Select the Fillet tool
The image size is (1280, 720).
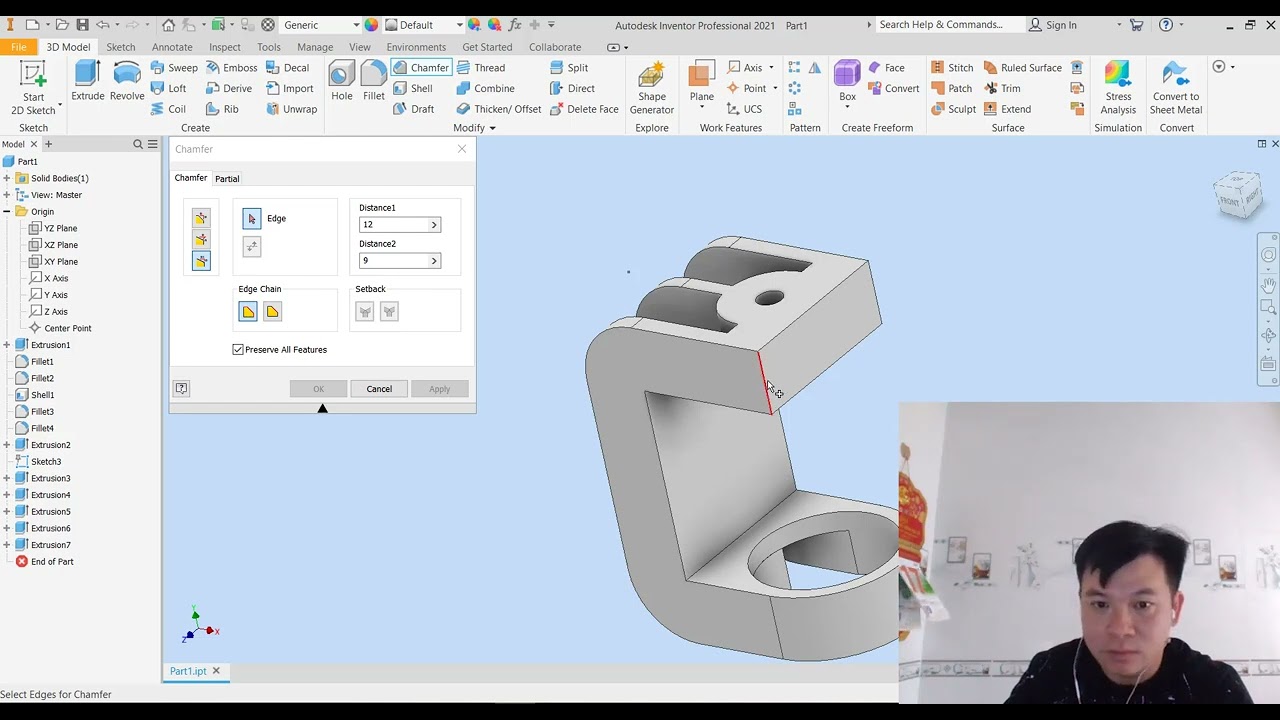pos(373,82)
